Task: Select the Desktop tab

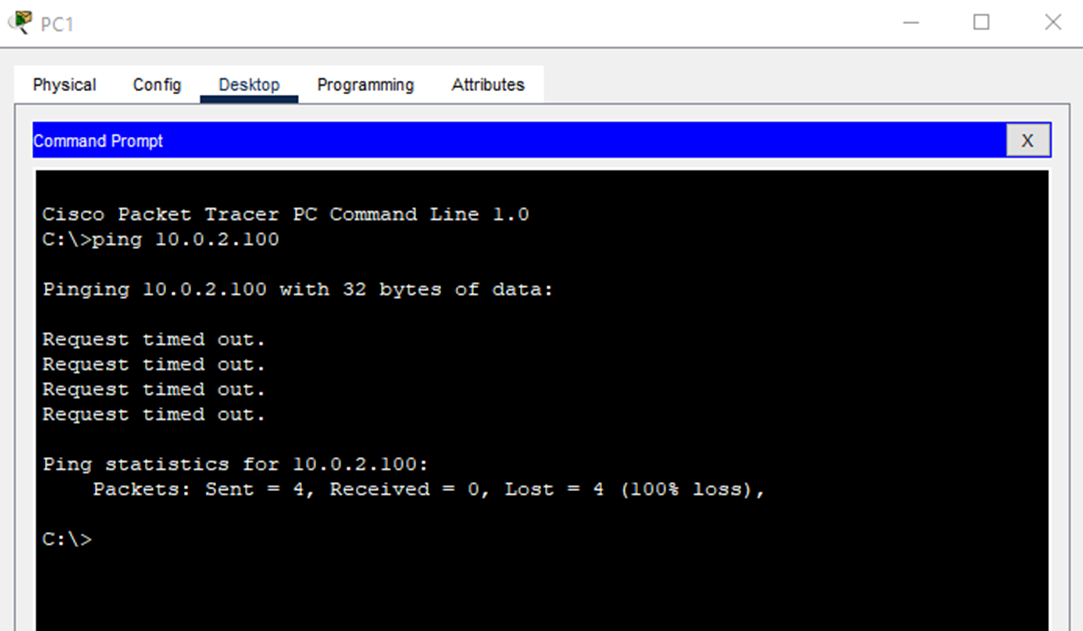Action: click(x=249, y=85)
